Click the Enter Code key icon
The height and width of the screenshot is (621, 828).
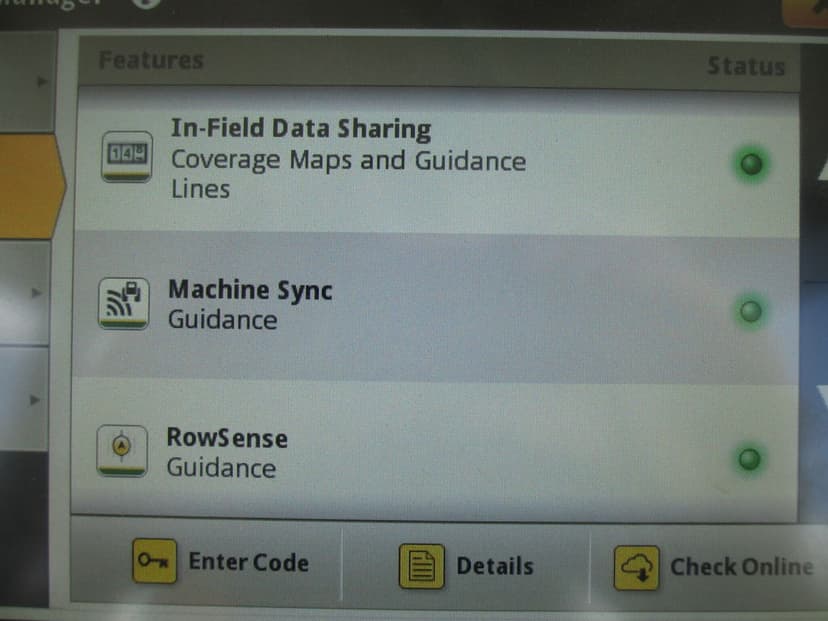pos(154,561)
